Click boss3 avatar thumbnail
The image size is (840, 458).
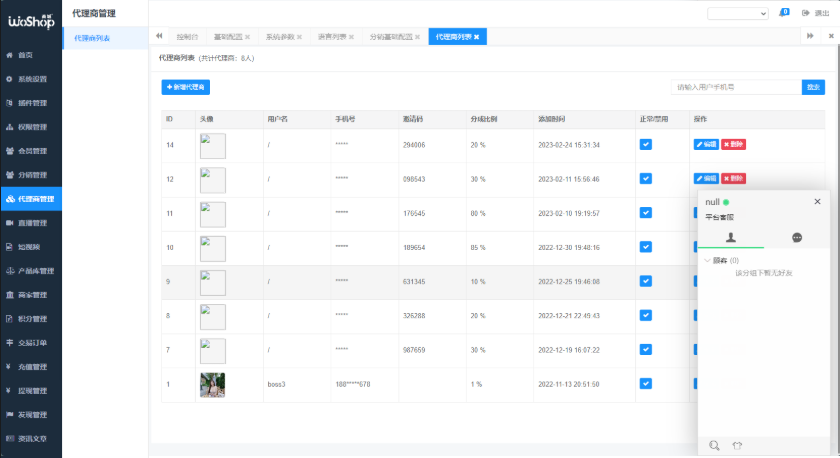213,385
